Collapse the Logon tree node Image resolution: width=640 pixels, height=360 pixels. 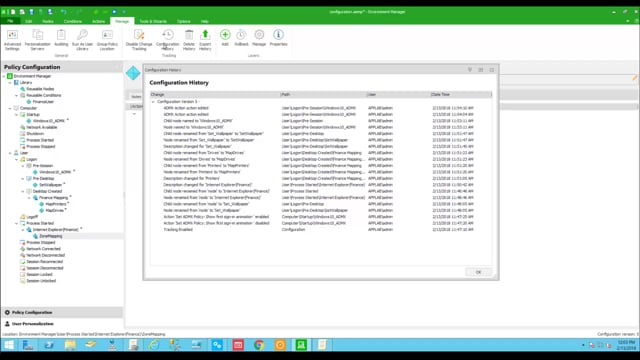click(17, 159)
